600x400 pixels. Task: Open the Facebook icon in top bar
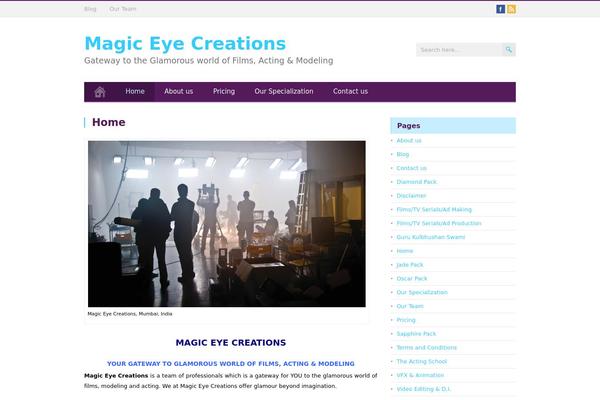[500, 9]
